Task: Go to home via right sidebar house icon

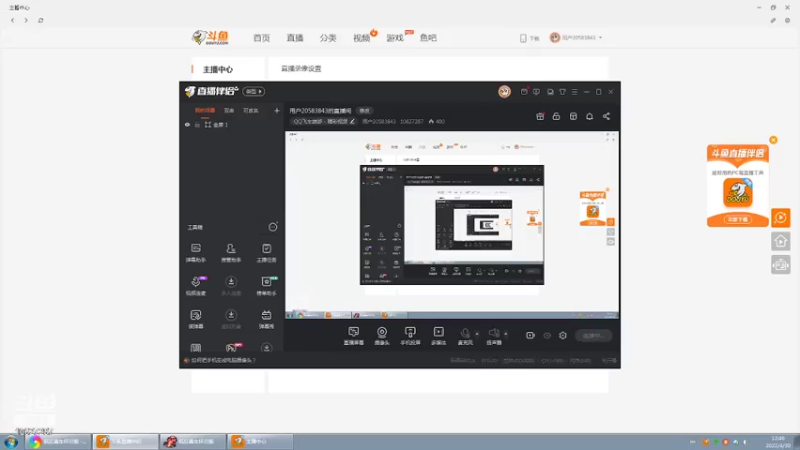Action: tap(781, 241)
